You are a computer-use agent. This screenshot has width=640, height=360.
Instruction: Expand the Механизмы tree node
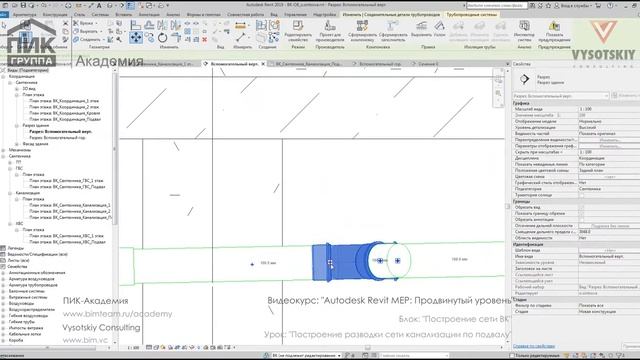(x=3, y=150)
